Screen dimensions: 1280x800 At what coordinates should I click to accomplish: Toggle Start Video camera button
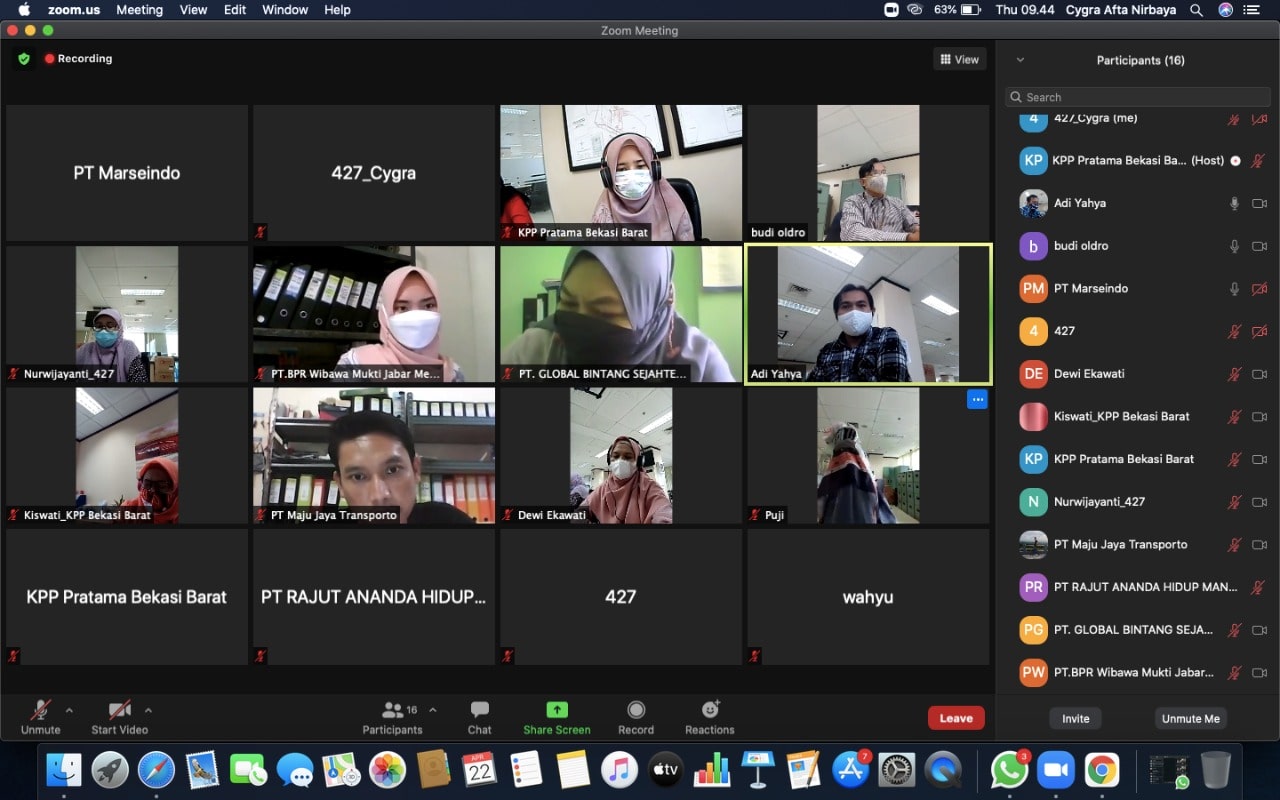[119, 710]
